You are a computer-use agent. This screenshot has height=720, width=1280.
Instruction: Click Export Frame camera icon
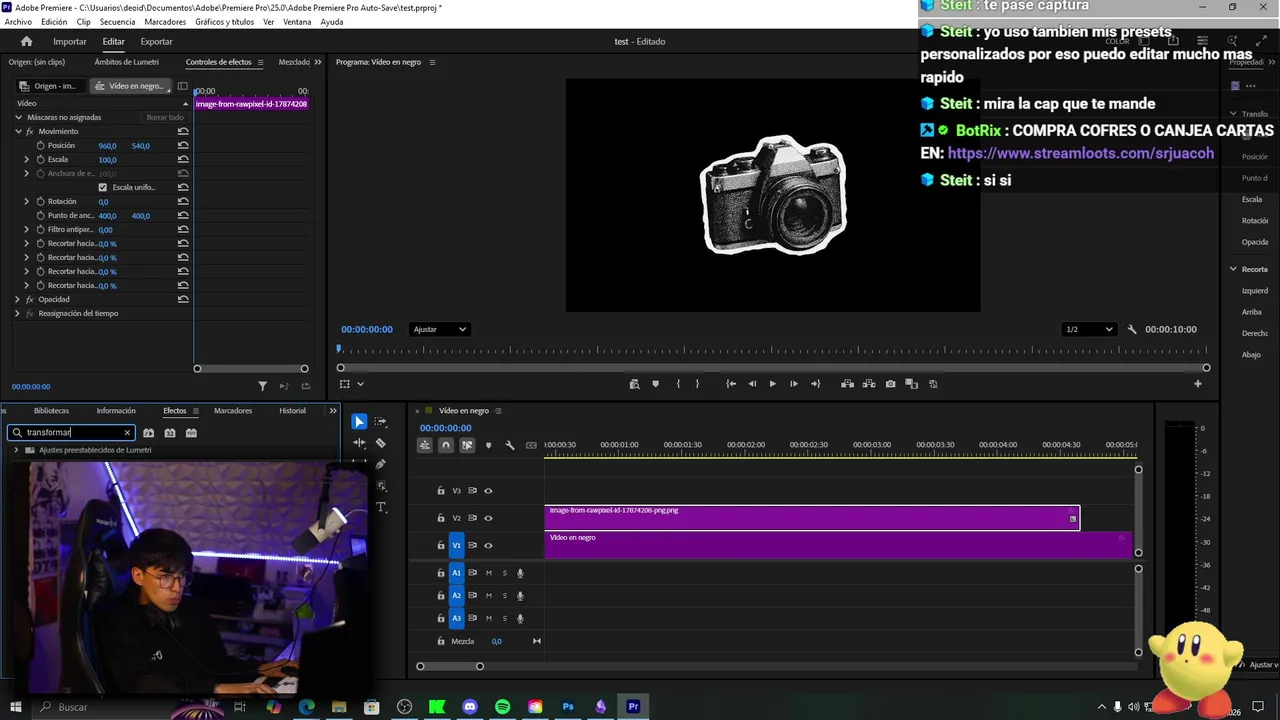pyautogui.click(x=890, y=384)
